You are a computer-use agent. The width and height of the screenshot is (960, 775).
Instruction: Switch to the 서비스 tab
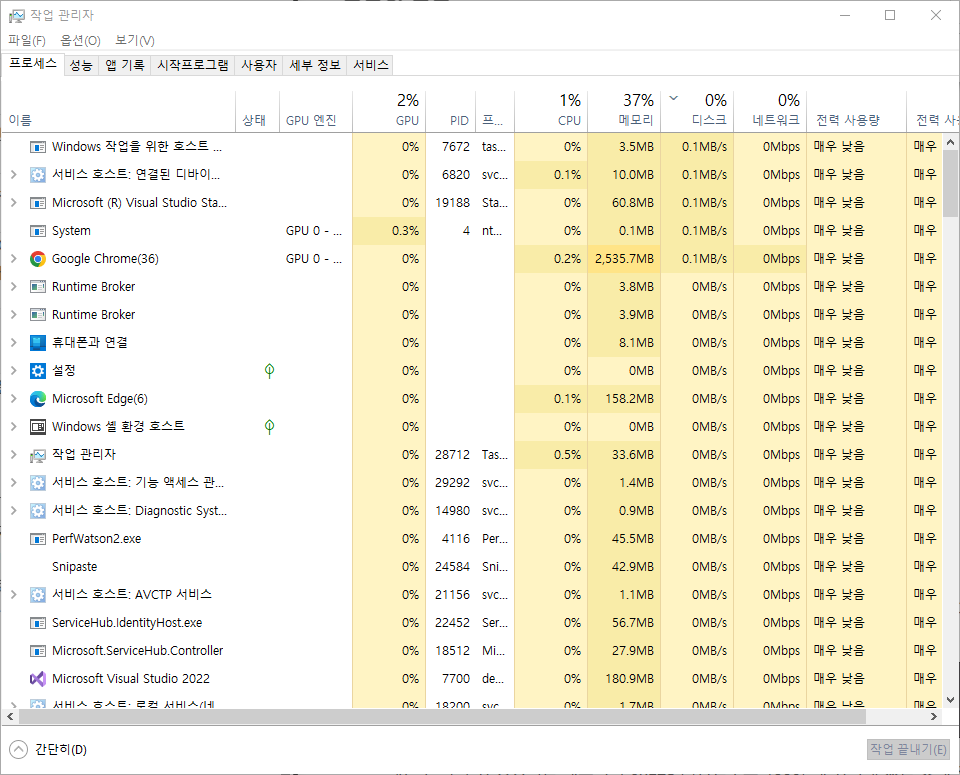[x=370, y=65]
